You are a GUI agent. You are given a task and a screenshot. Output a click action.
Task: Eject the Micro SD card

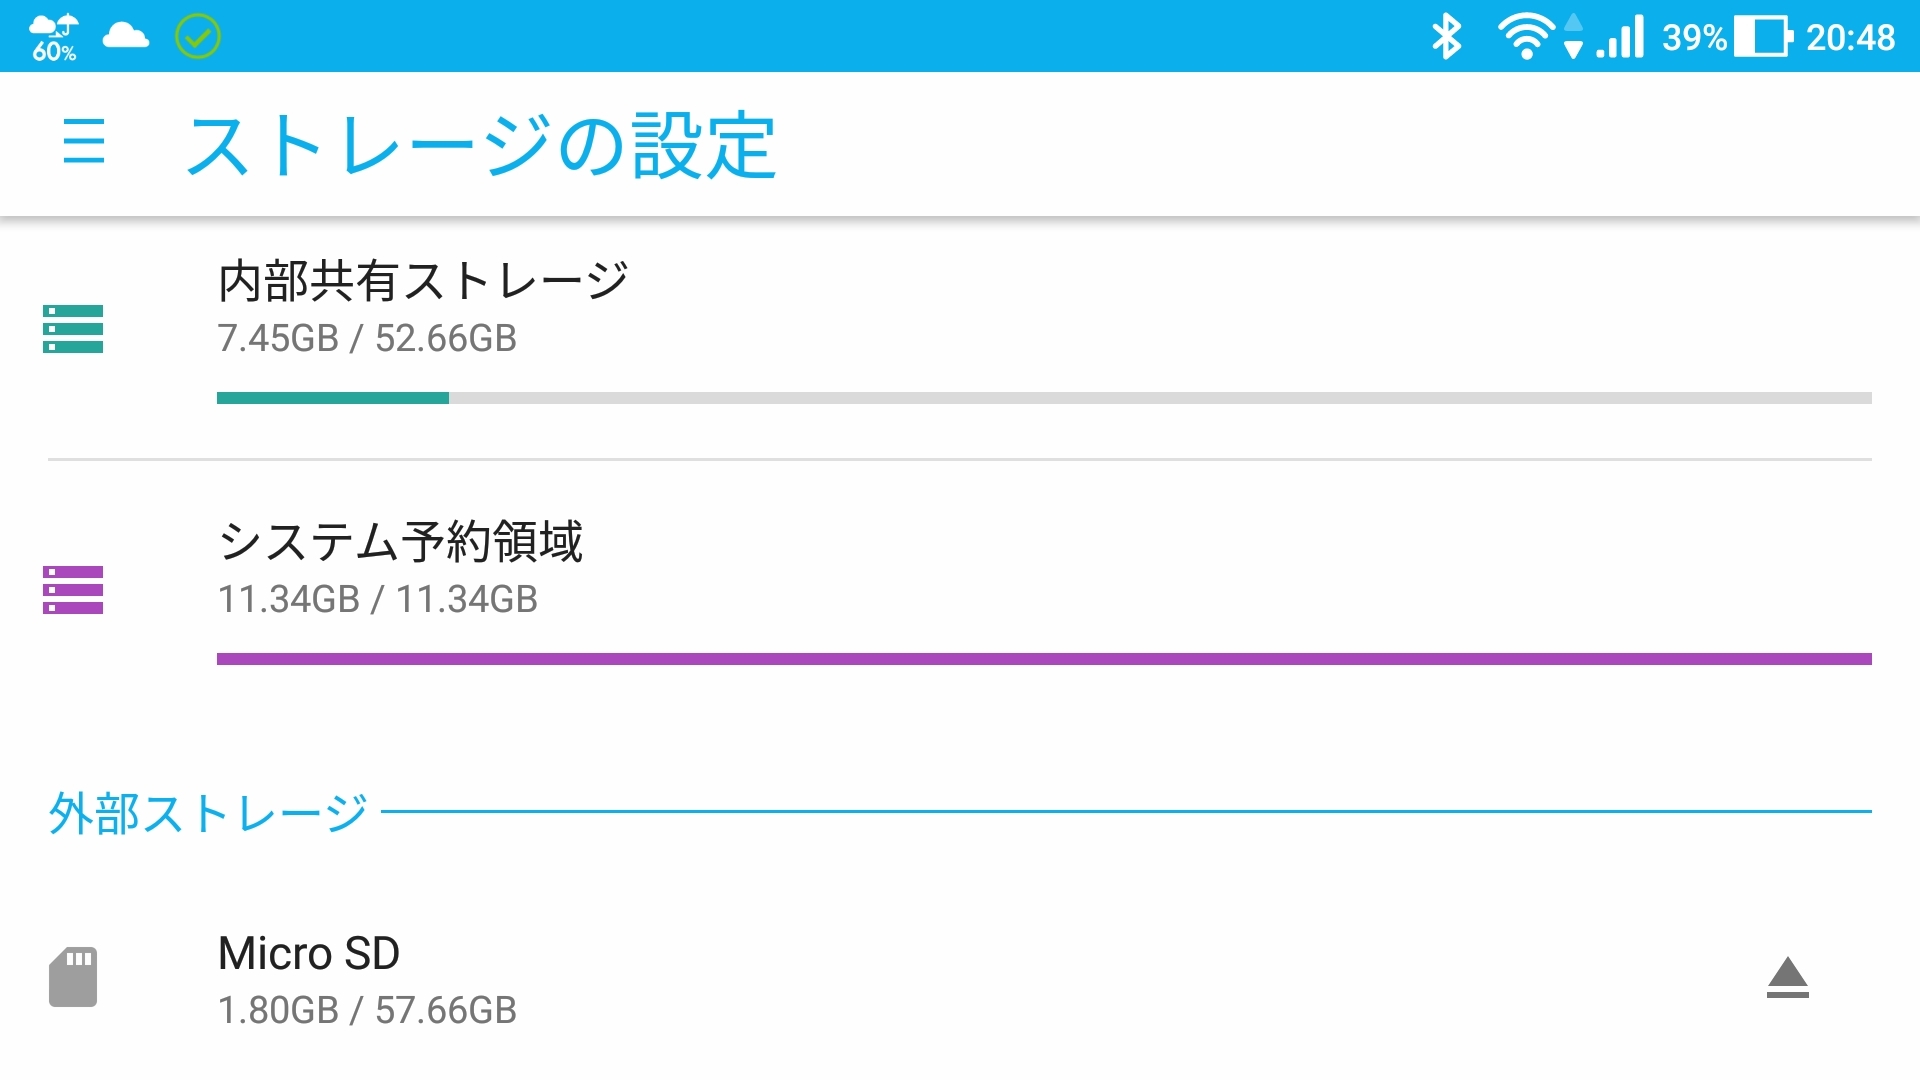1787,978
